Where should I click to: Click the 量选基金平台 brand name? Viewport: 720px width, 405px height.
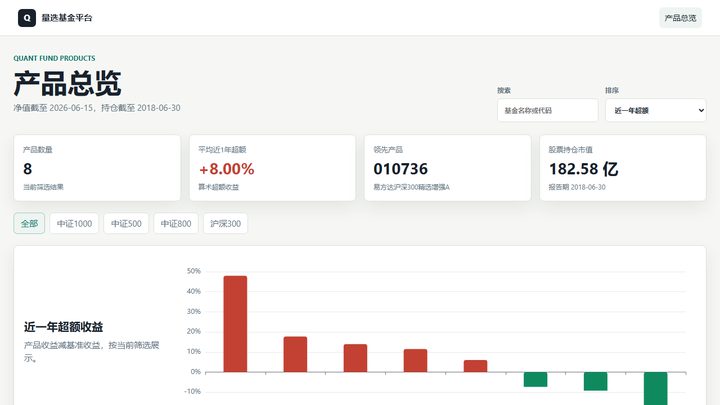point(67,18)
